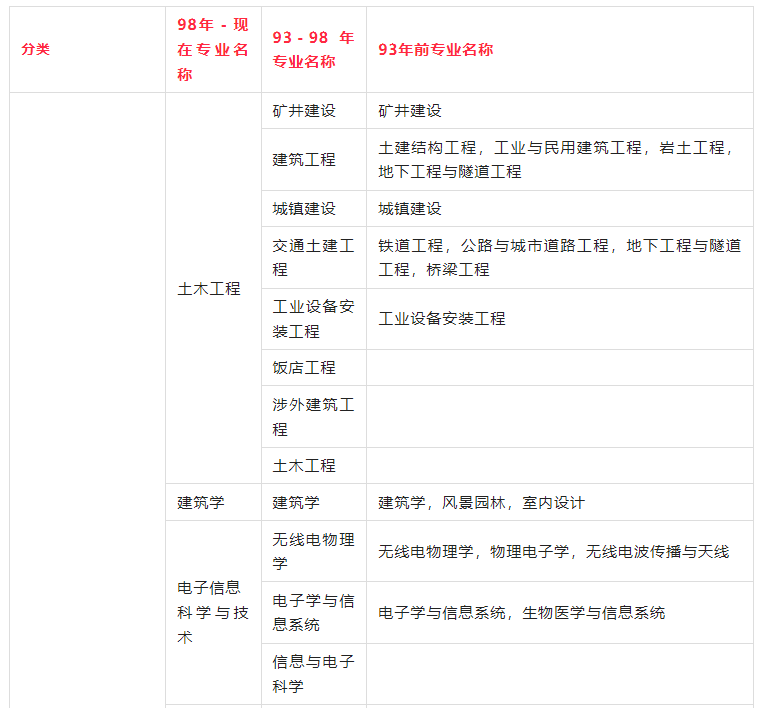Select the cell containing 生物医学与信息系统
The width and height of the screenshot is (764, 708).
(x=521, y=612)
